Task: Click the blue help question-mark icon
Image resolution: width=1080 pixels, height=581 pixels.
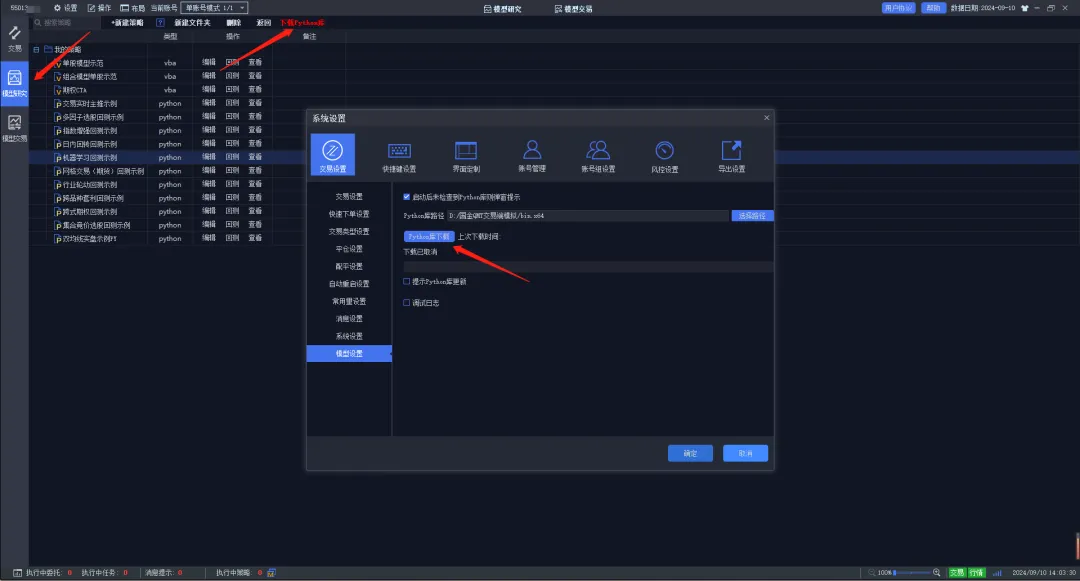Action: (160, 23)
